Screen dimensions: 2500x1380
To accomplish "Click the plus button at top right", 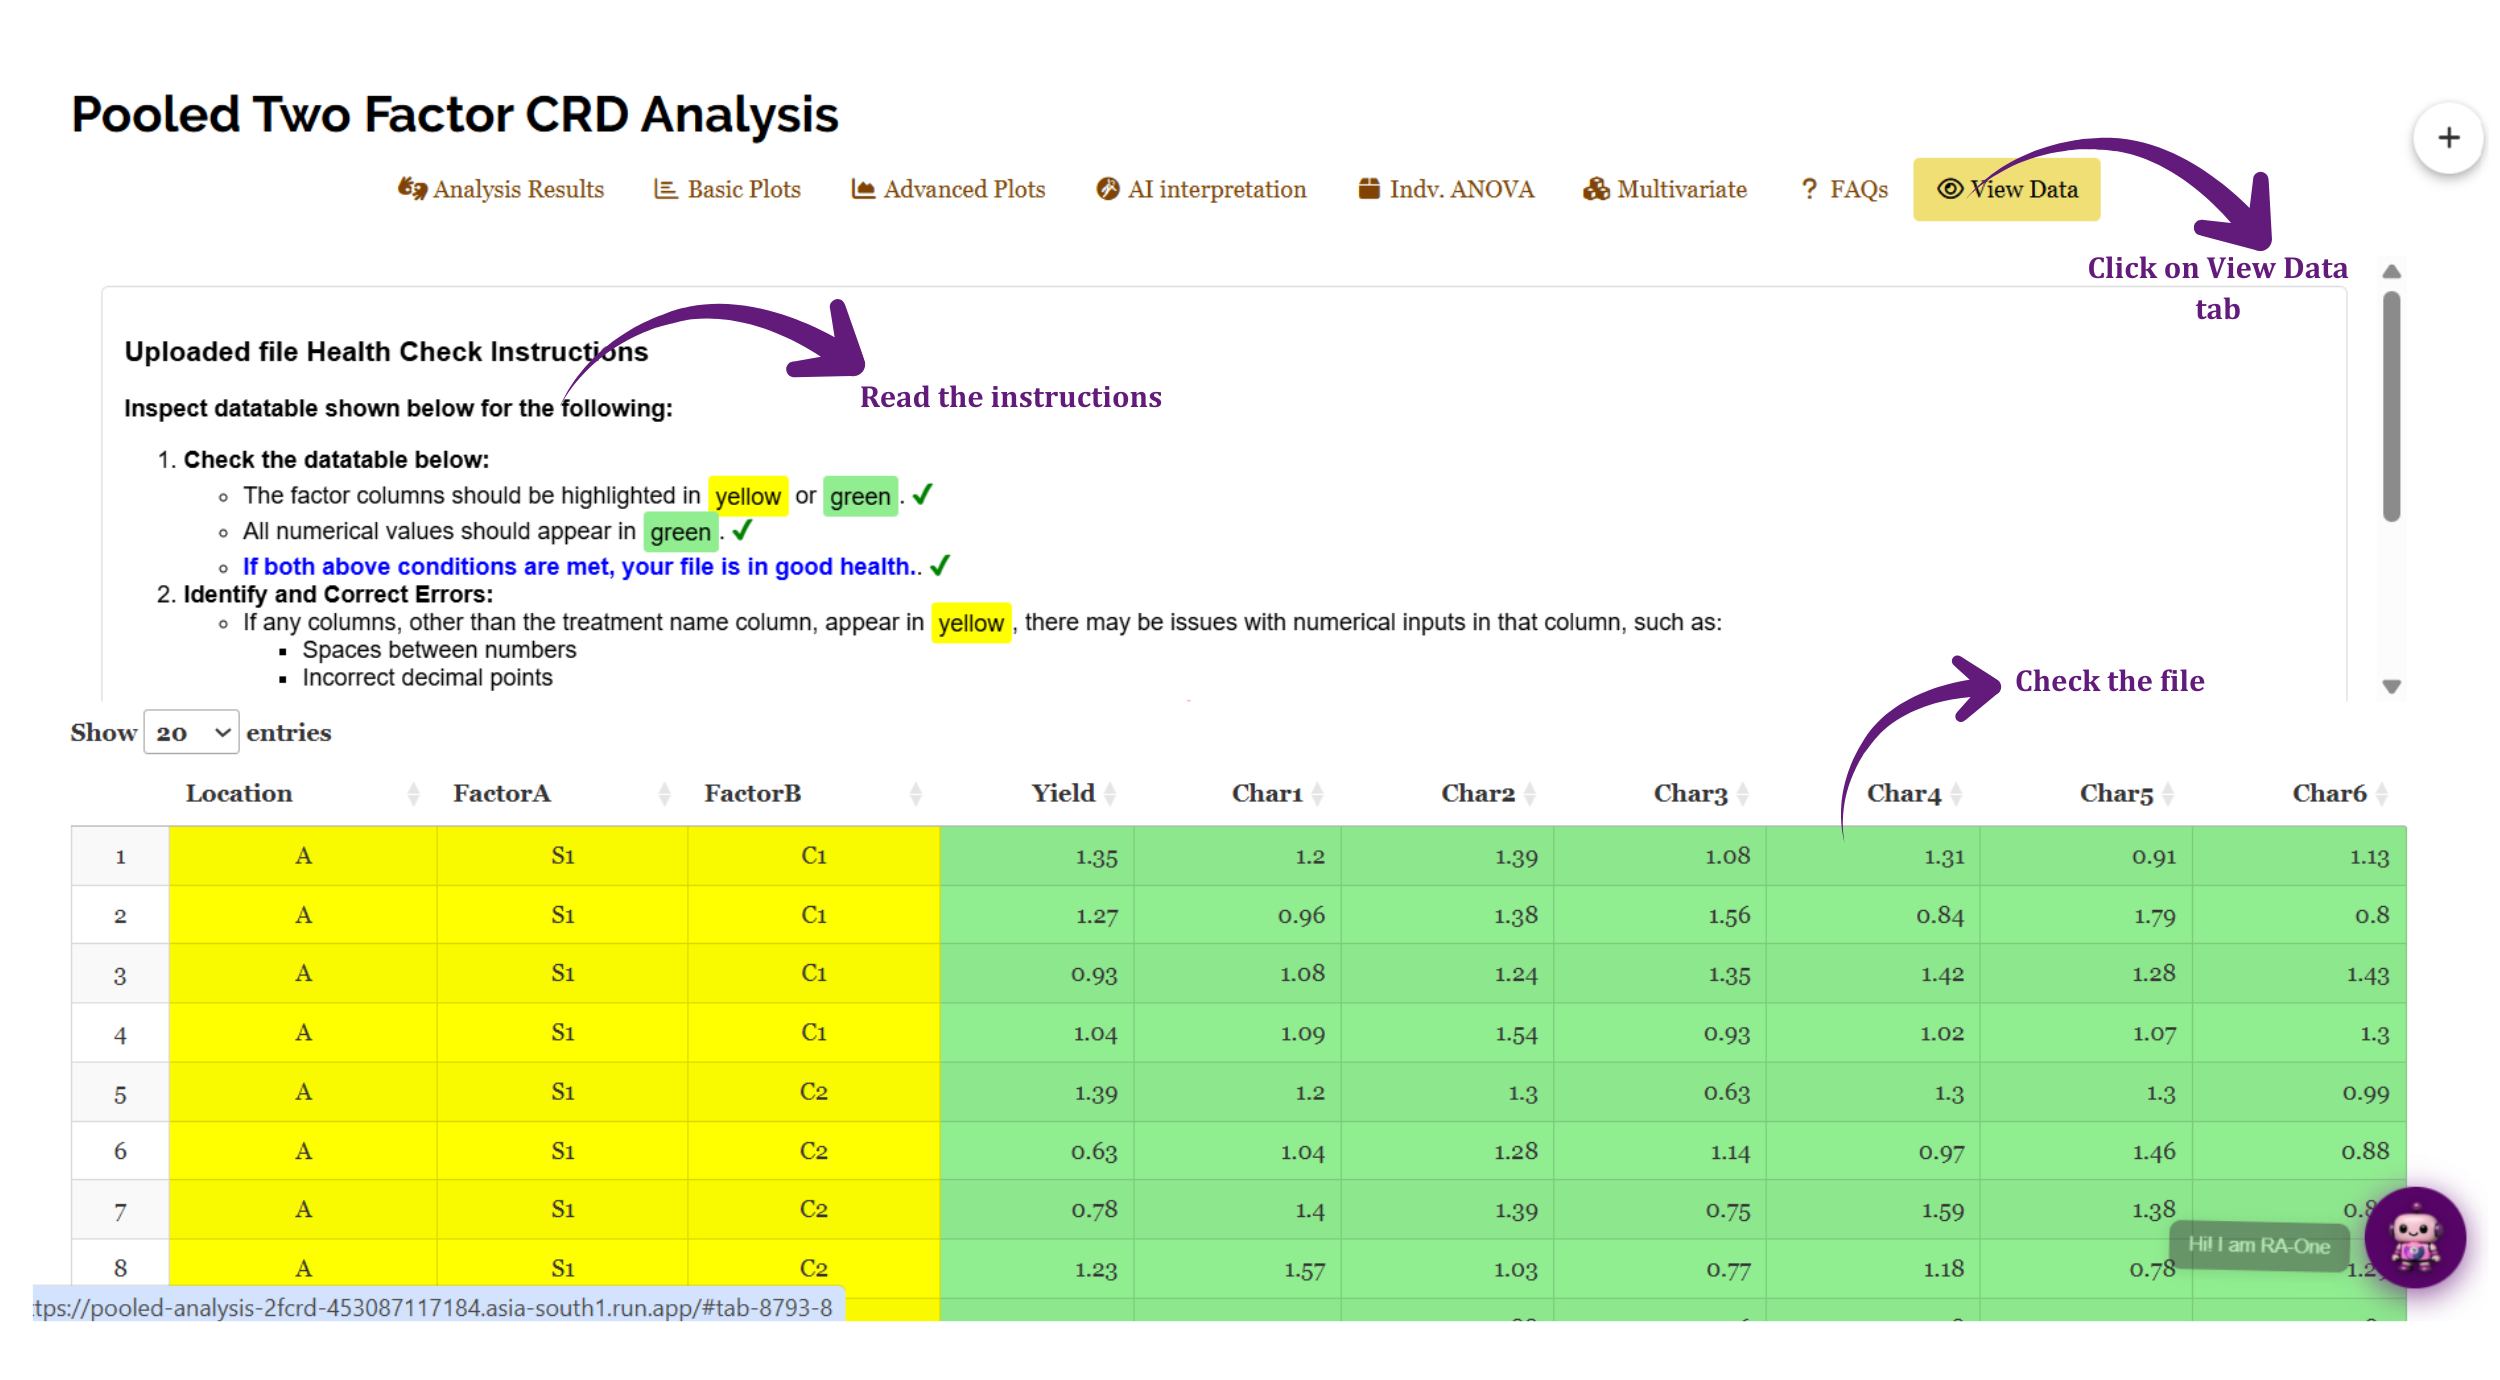I will [x=2448, y=138].
